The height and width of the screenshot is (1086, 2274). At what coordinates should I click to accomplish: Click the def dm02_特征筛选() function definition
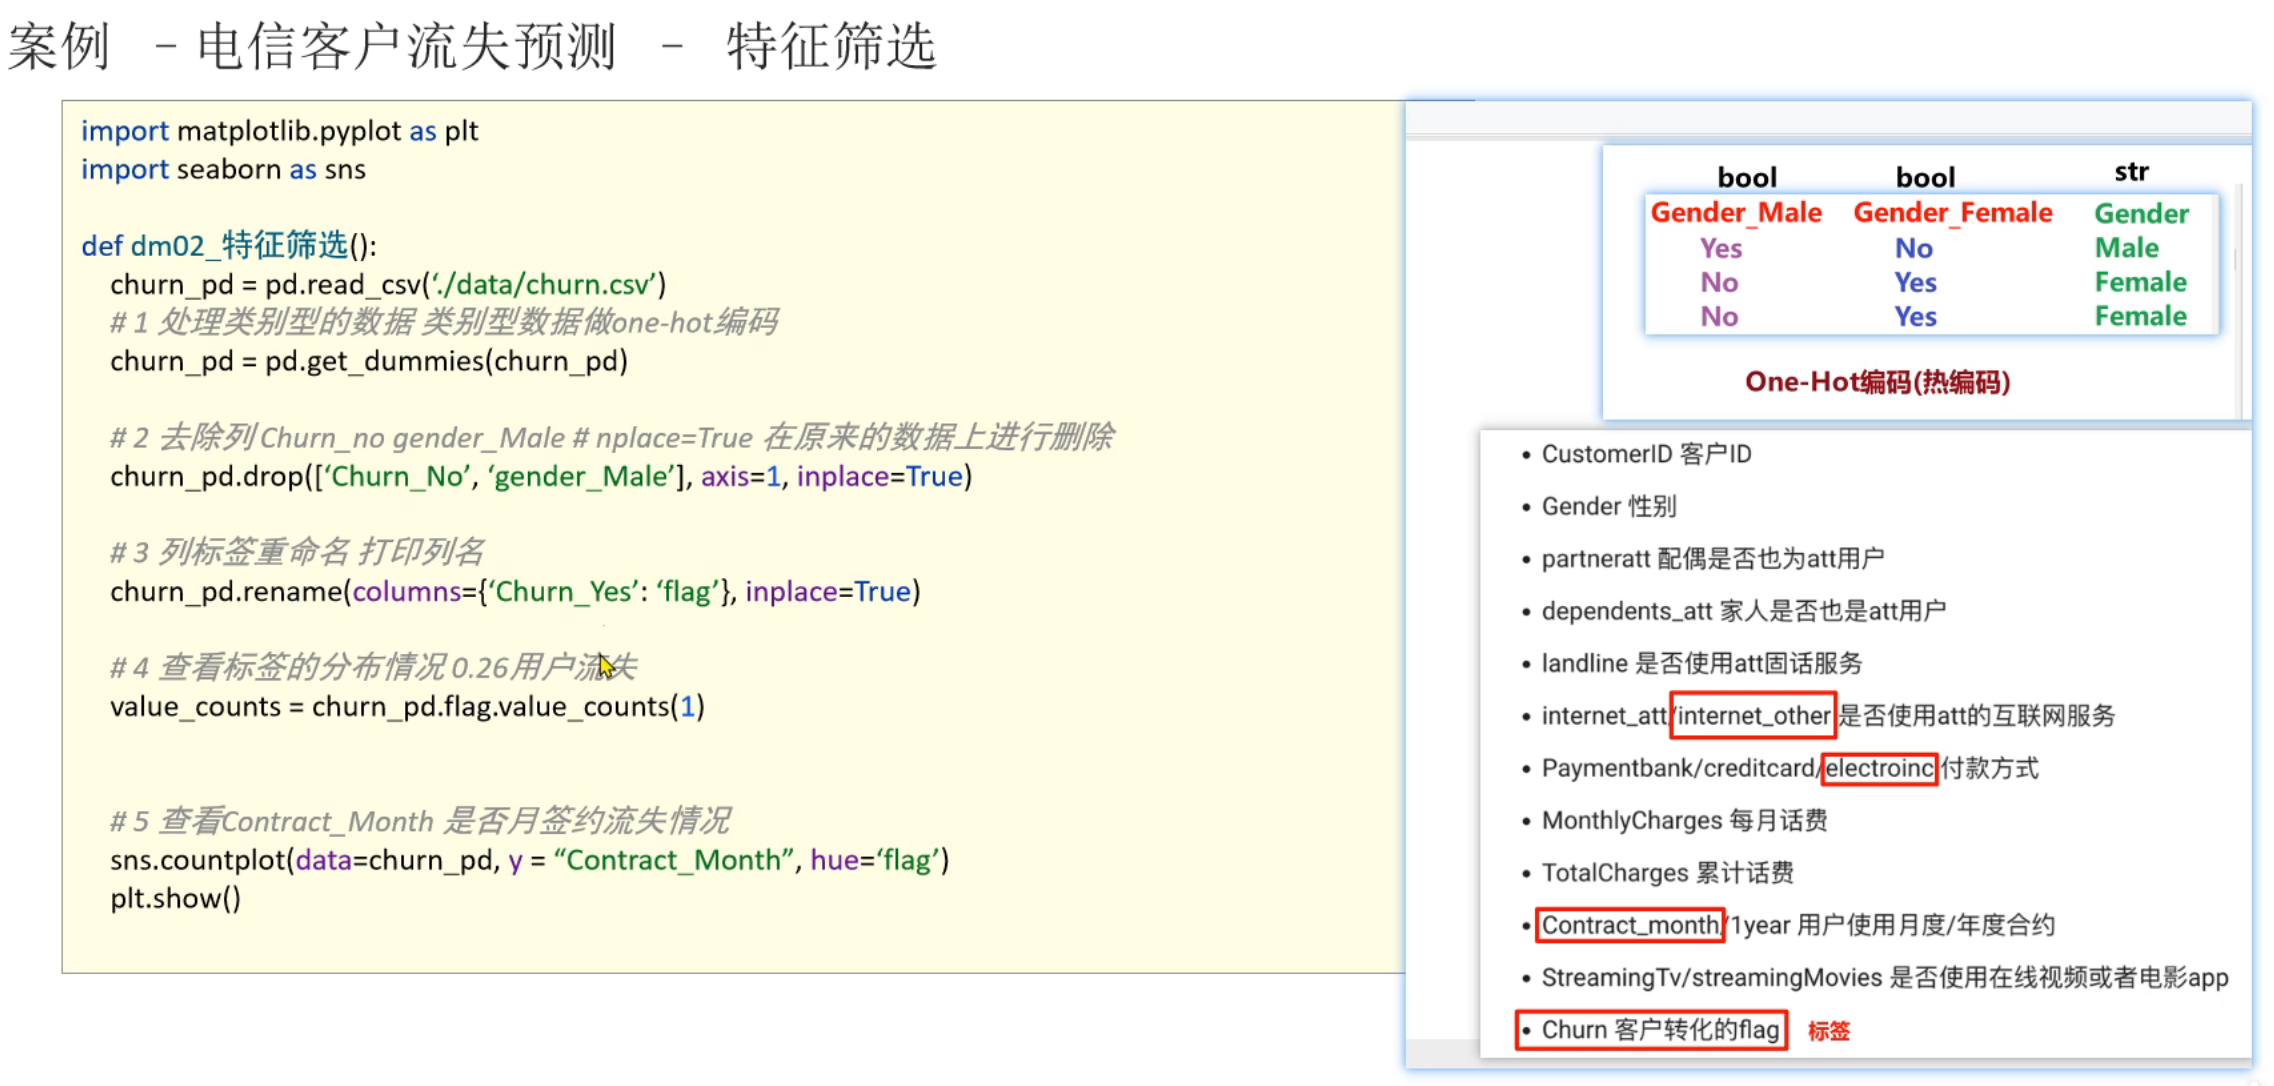[x=228, y=245]
